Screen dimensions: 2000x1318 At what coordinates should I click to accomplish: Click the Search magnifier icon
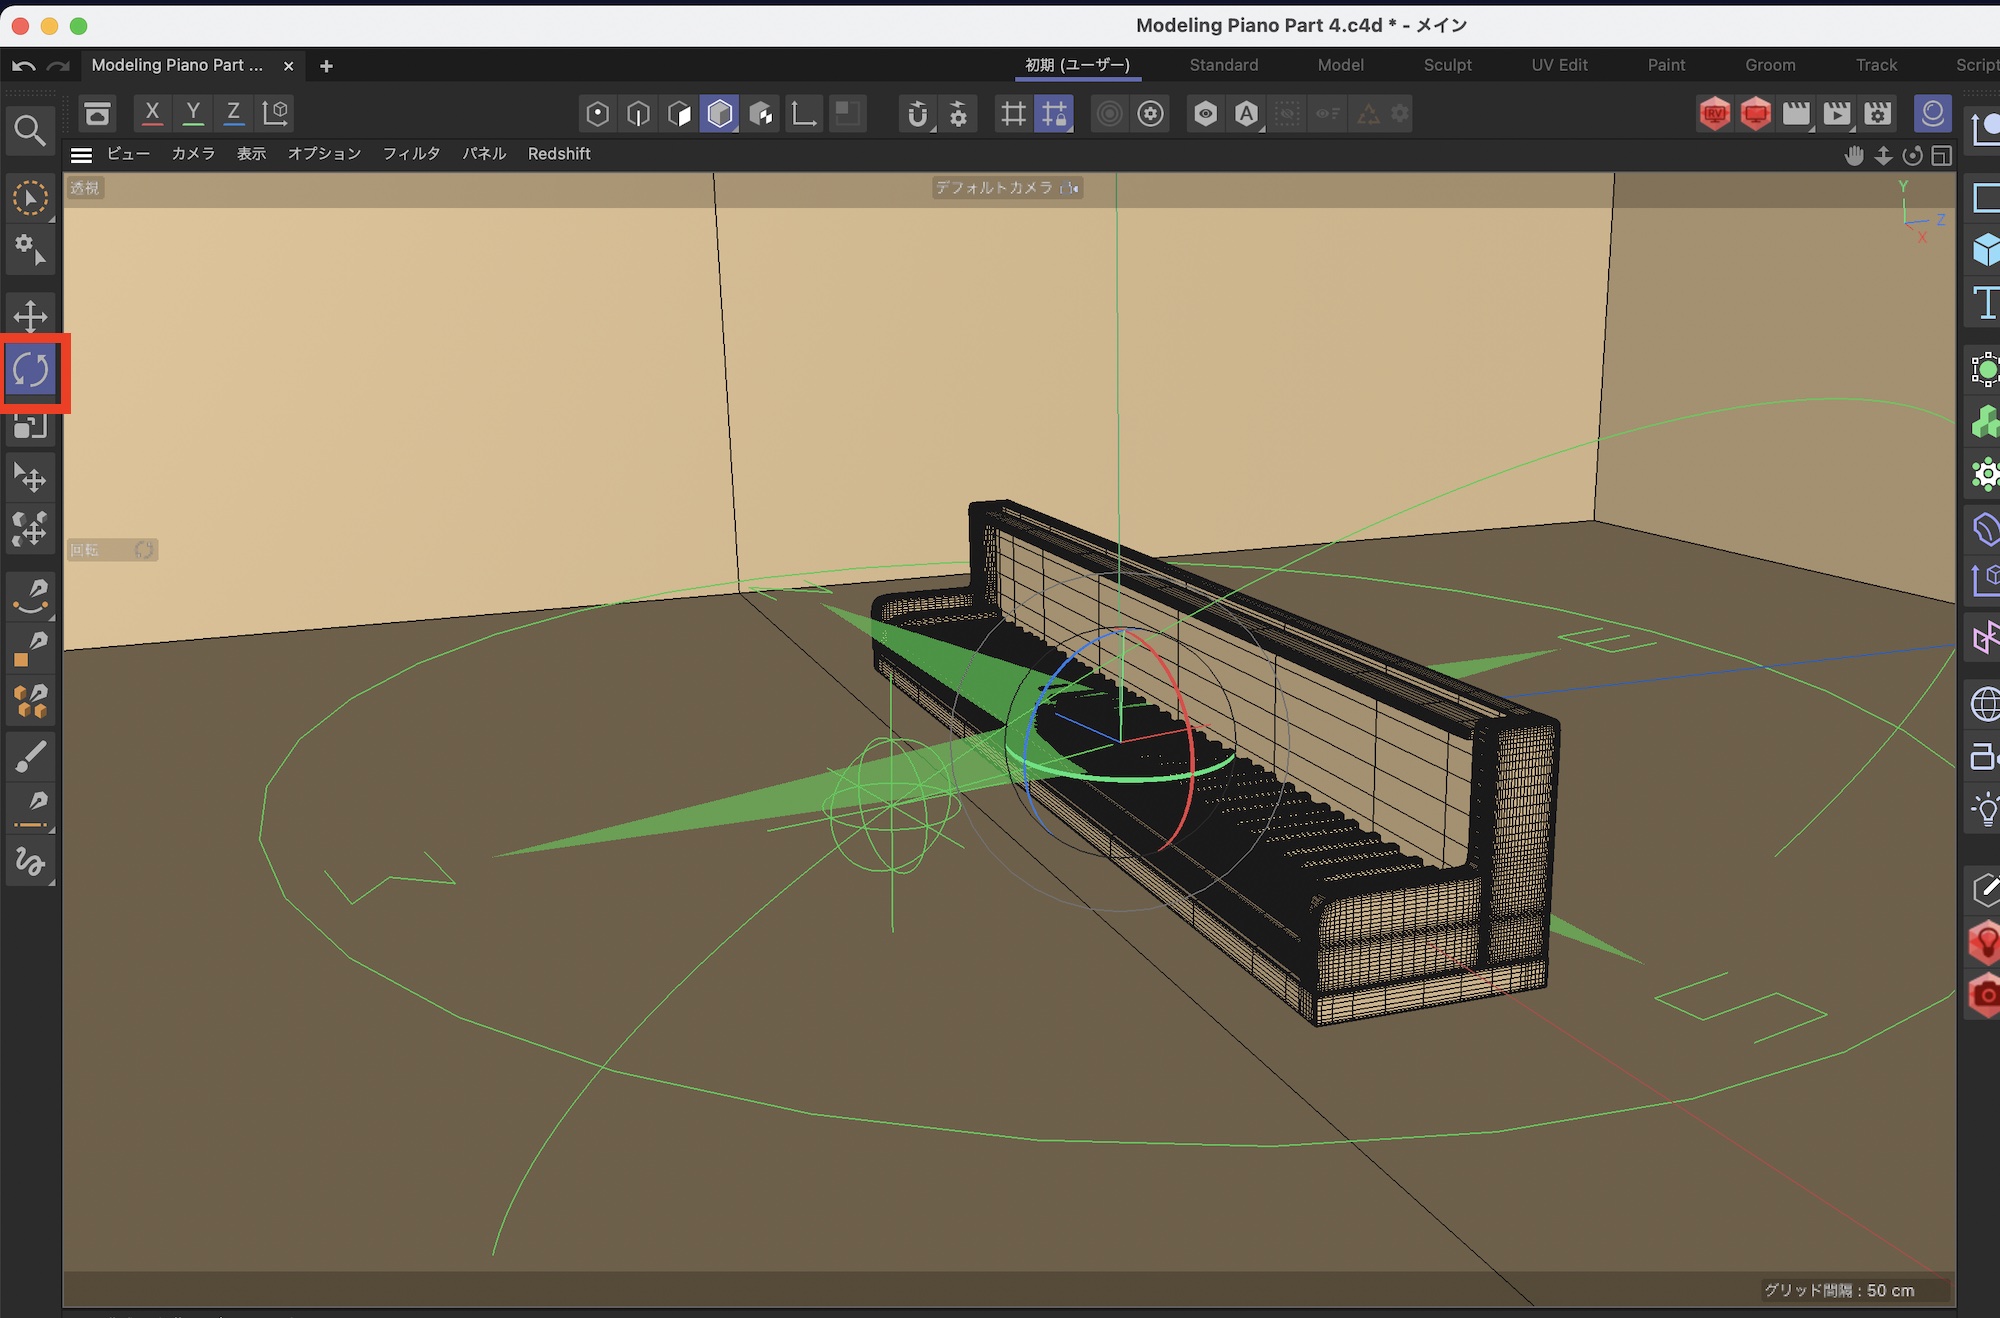click(30, 131)
